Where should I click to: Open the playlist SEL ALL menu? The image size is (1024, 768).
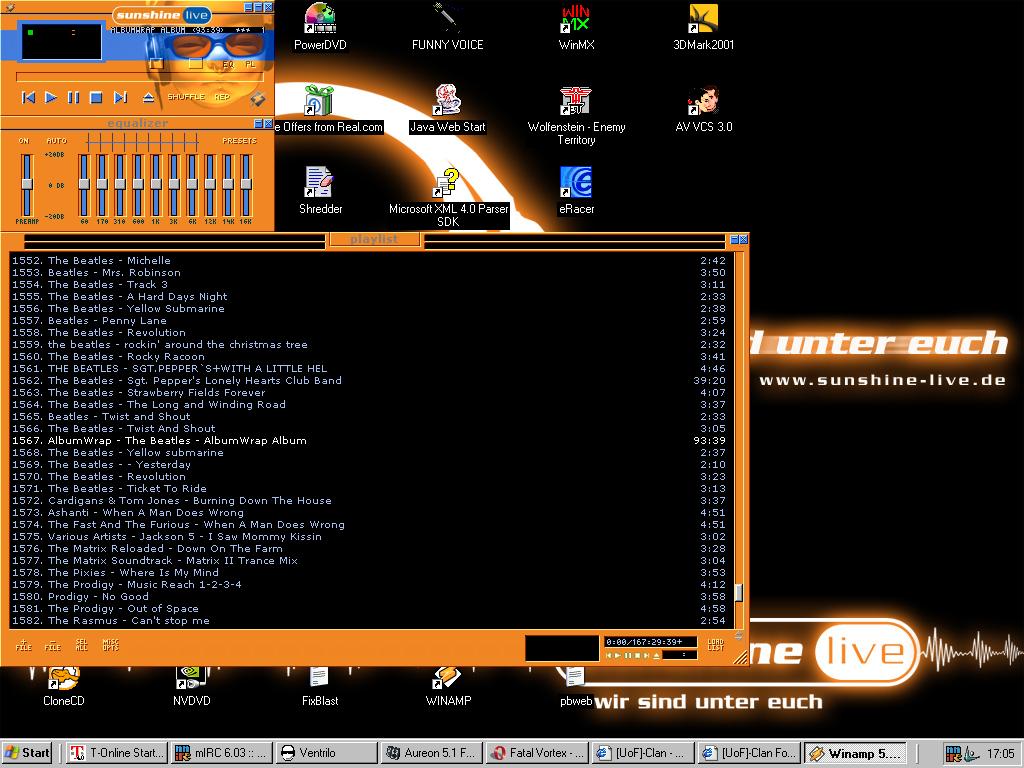pyautogui.click(x=82, y=645)
